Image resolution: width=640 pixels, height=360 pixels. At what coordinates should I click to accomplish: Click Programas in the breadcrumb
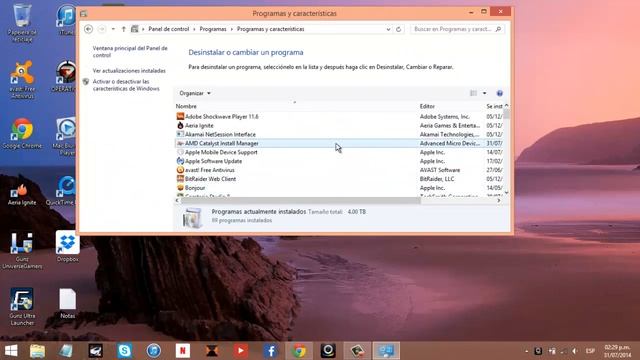213,29
